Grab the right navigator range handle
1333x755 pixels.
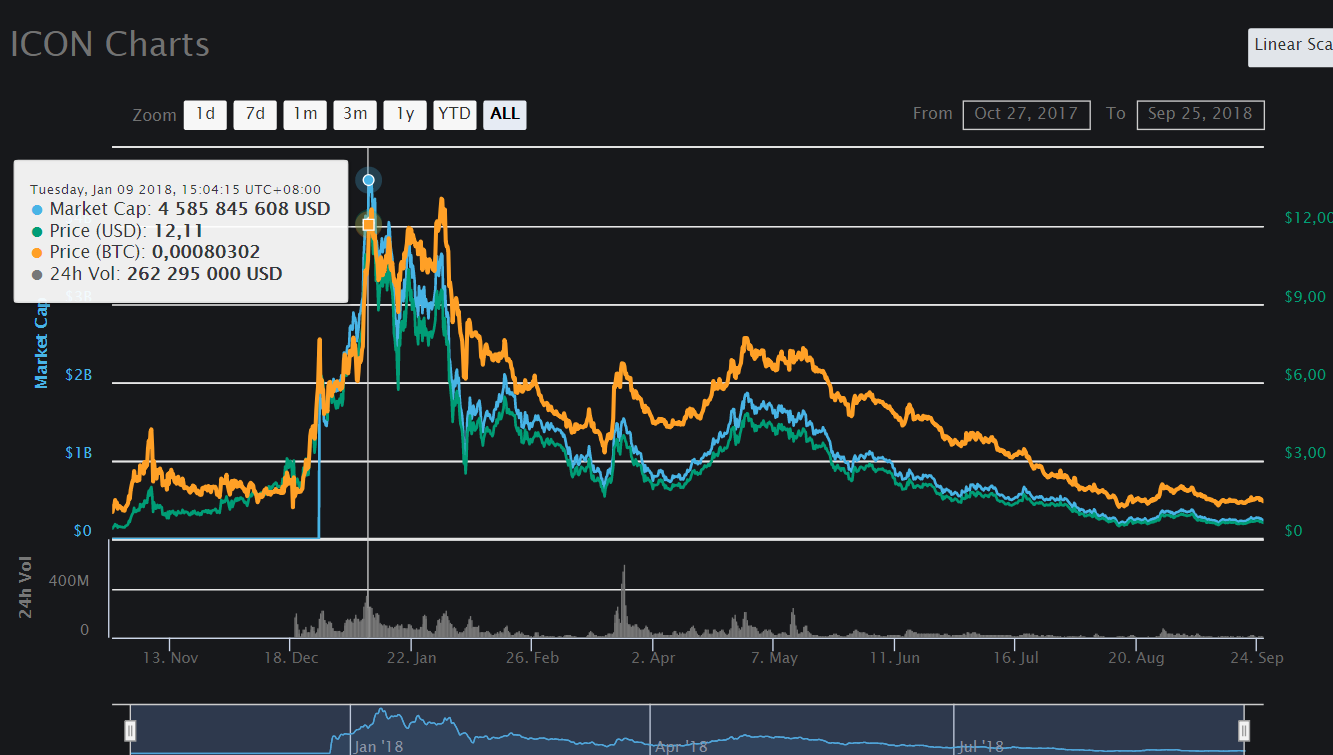pos(1244,730)
